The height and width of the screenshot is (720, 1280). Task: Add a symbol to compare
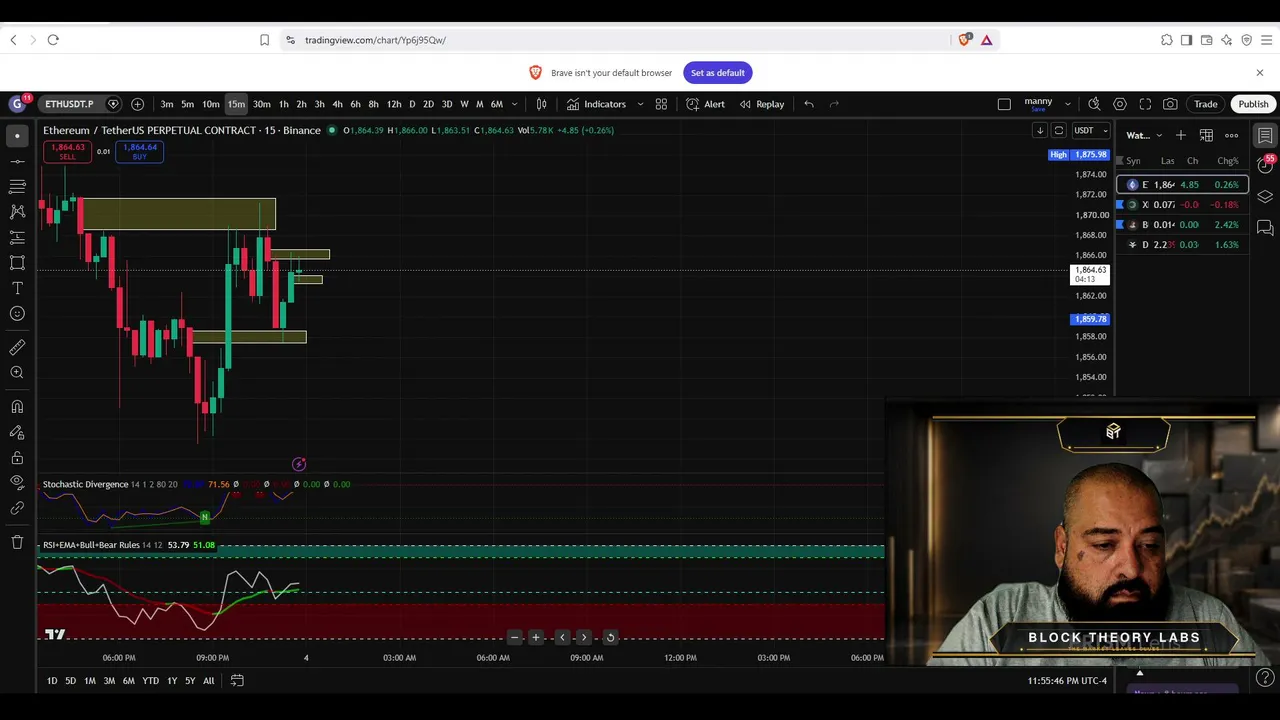137,104
